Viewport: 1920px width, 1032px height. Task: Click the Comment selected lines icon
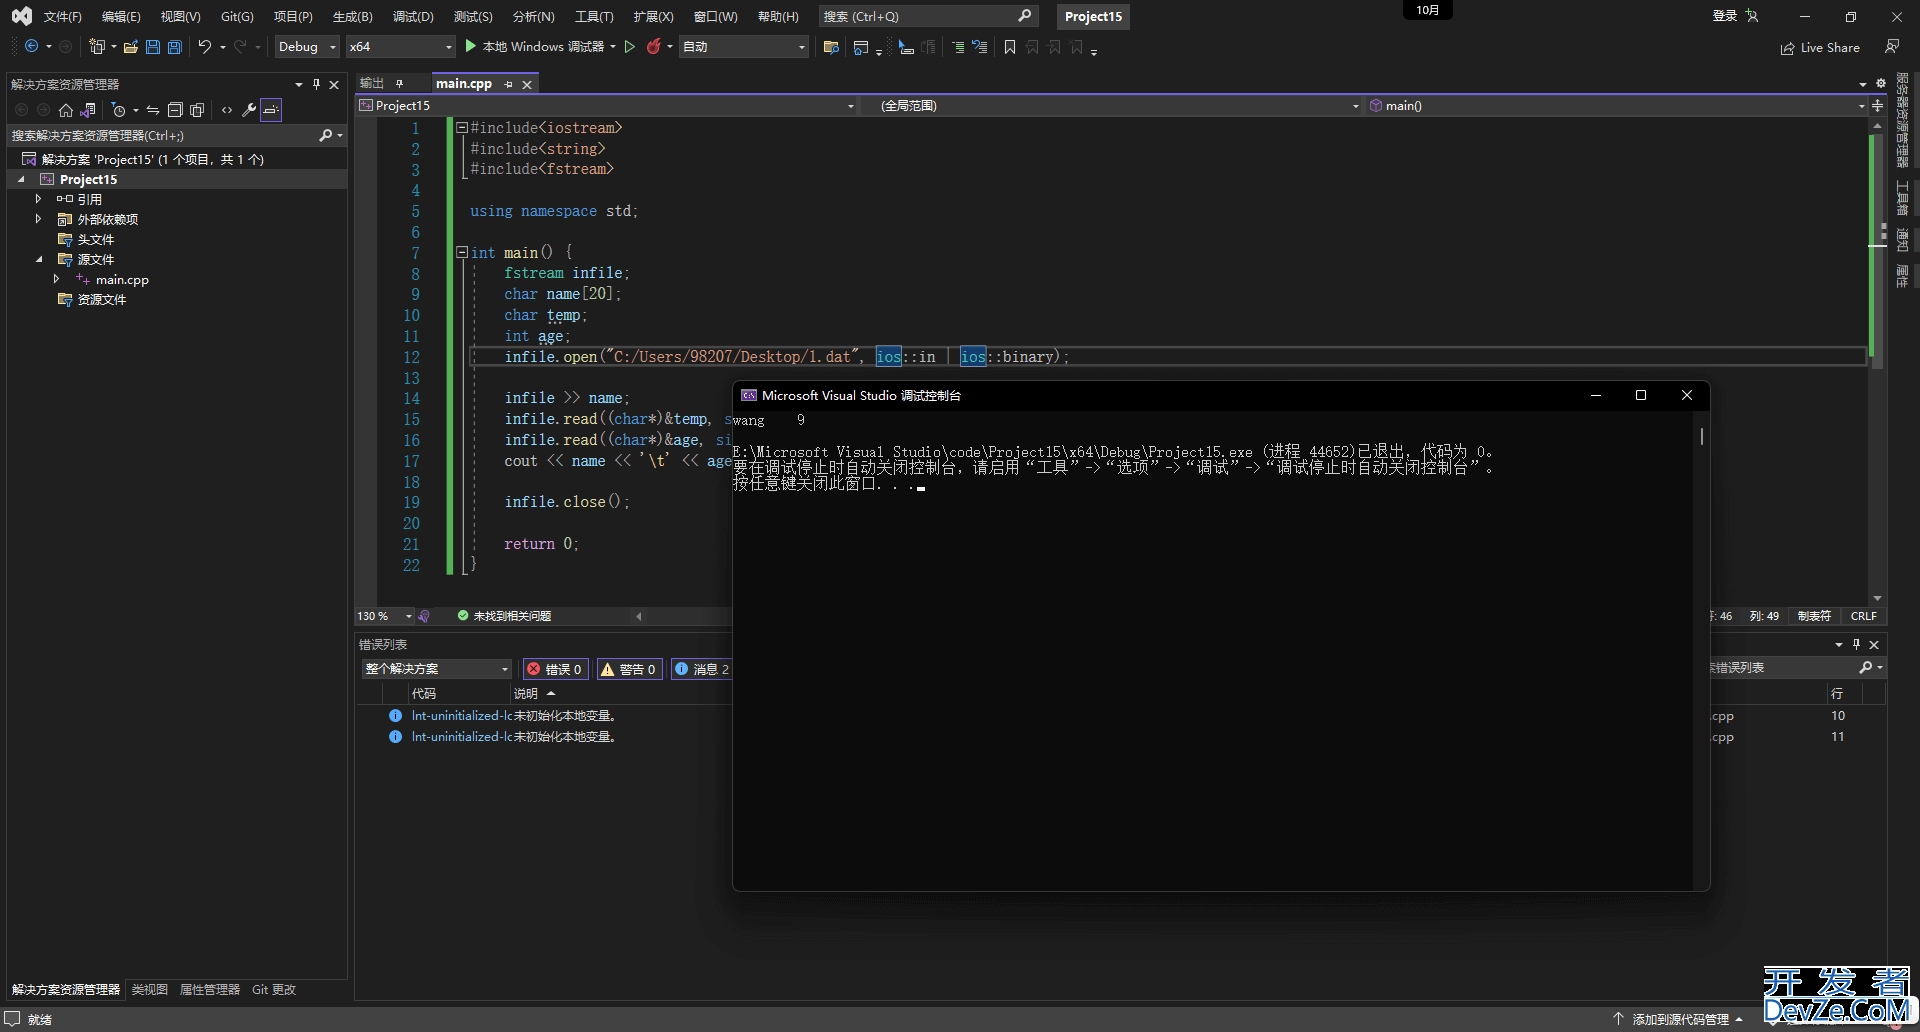coord(958,47)
